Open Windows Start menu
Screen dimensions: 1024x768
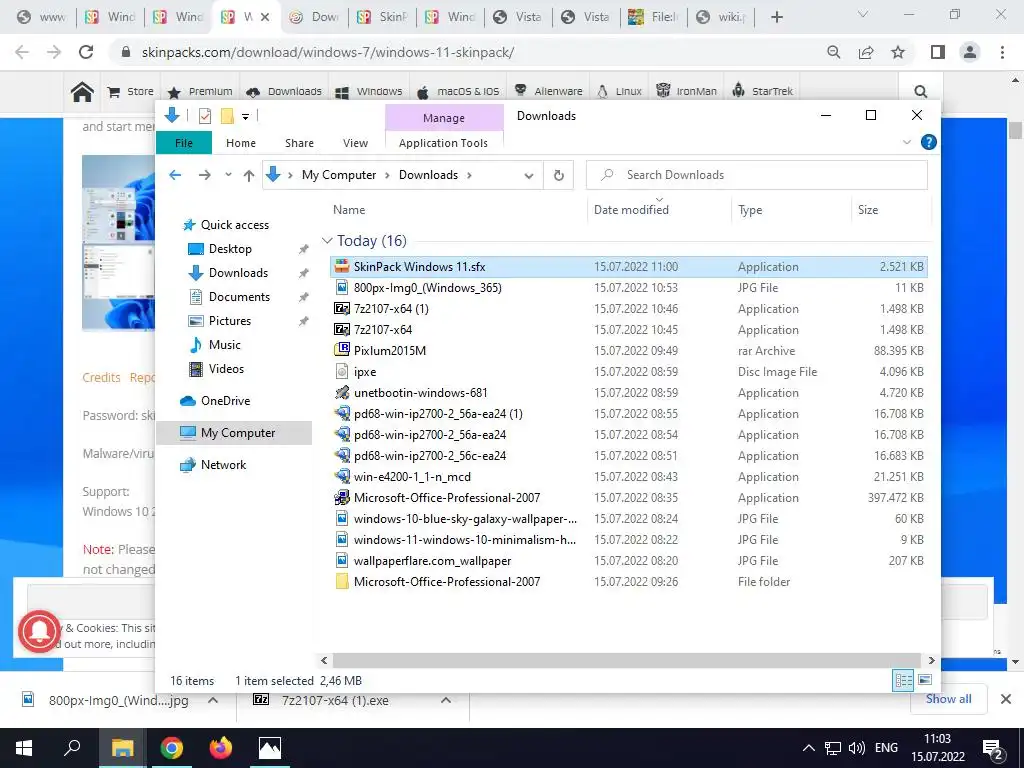pos(24,748)
